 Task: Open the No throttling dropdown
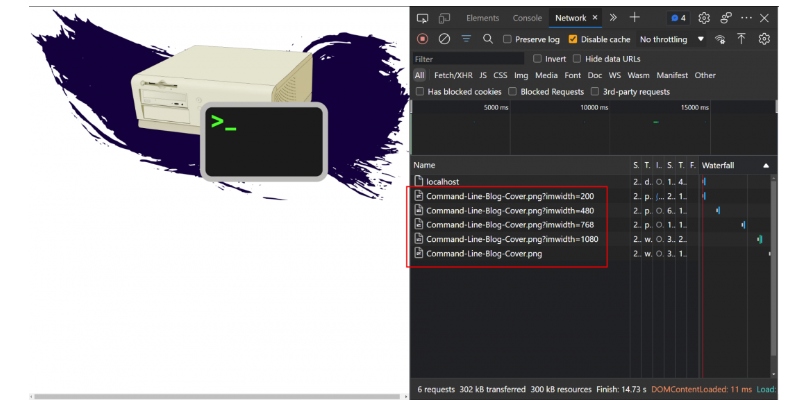(x=671, y=40)
